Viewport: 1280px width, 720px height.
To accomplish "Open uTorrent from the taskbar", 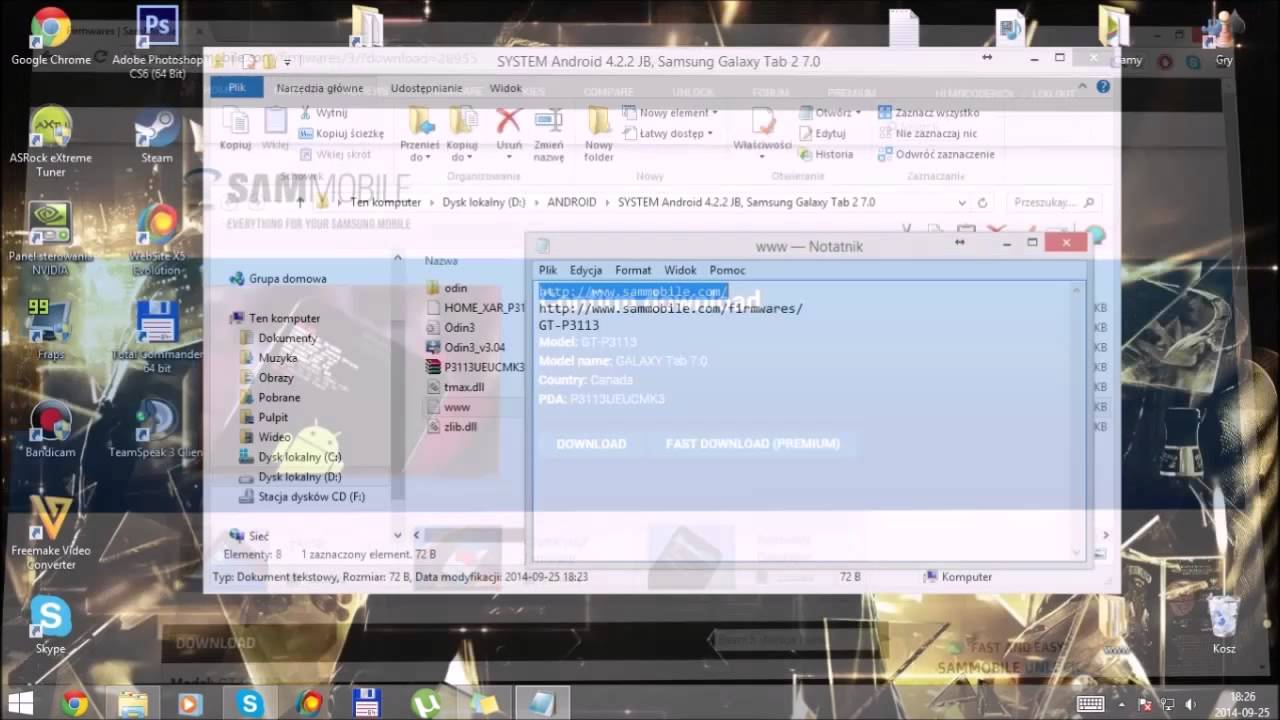I will coord(427,703).
